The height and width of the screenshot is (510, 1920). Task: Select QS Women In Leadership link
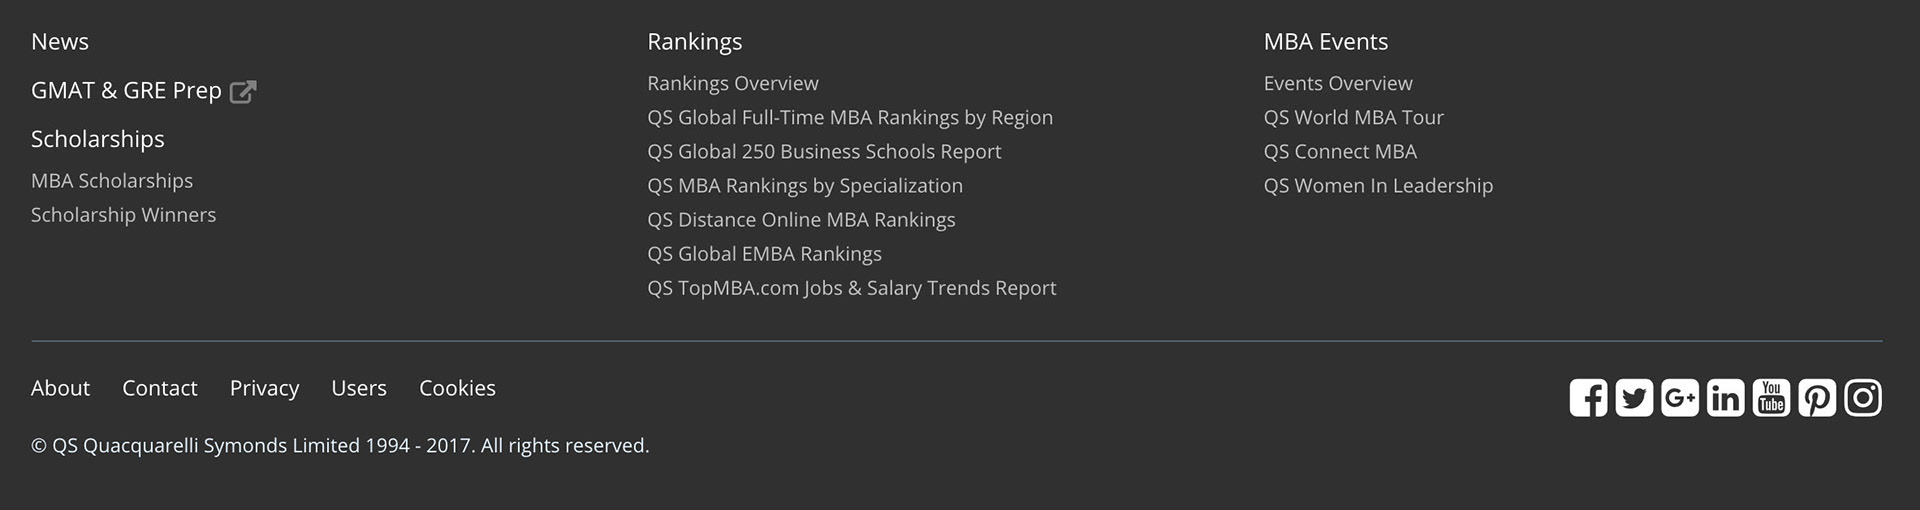[x=1378, y=186]
